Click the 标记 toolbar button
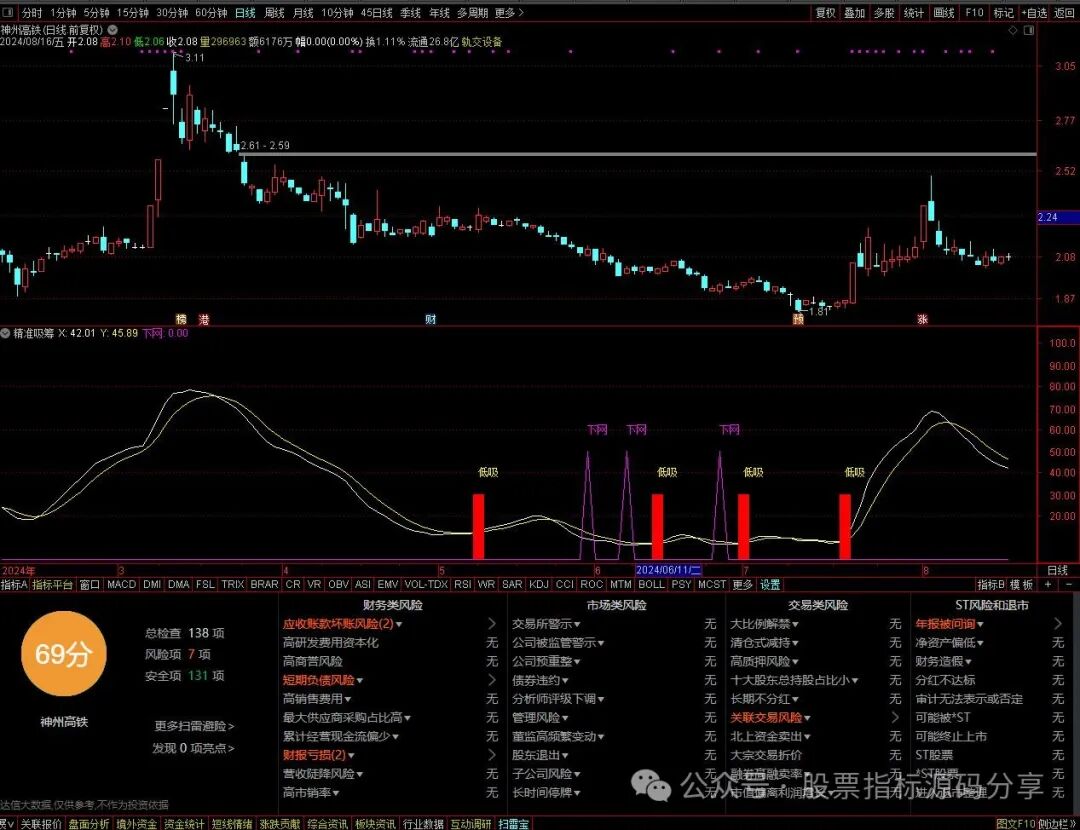The image size is (1080, 830). (1004, 12)
